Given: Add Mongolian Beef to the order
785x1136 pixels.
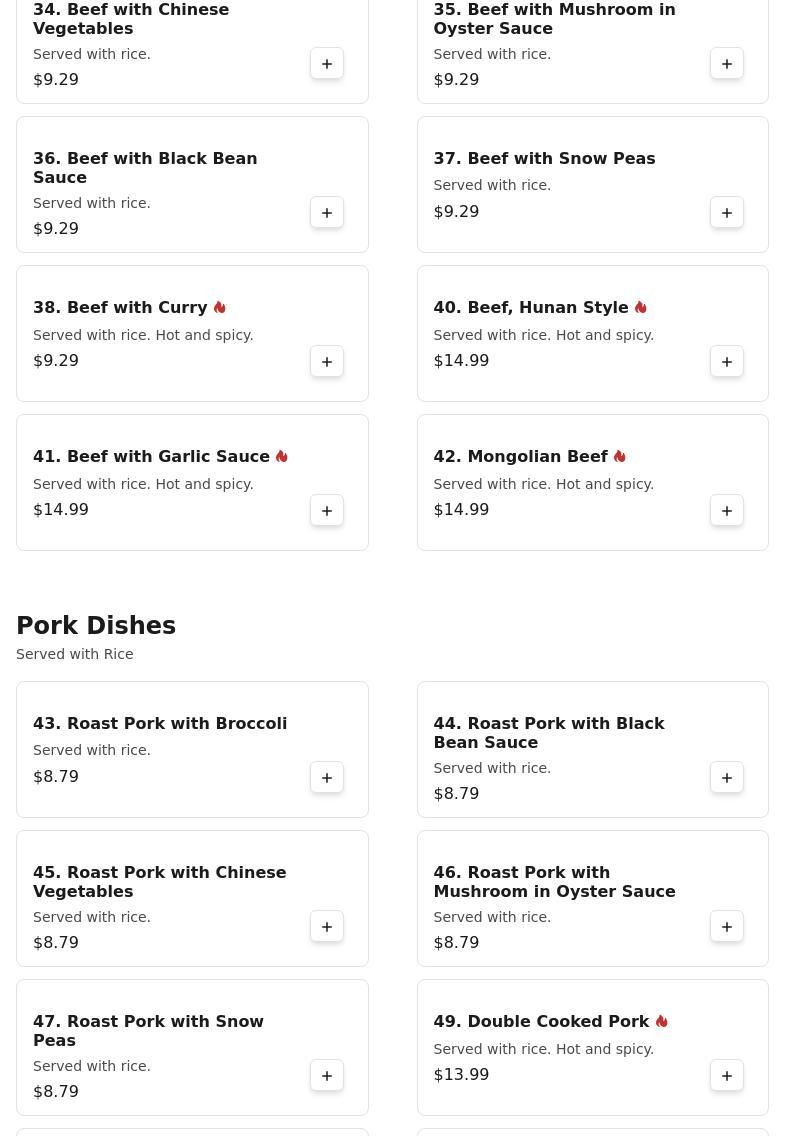Looking at the screenshot, I should point(727,511).
